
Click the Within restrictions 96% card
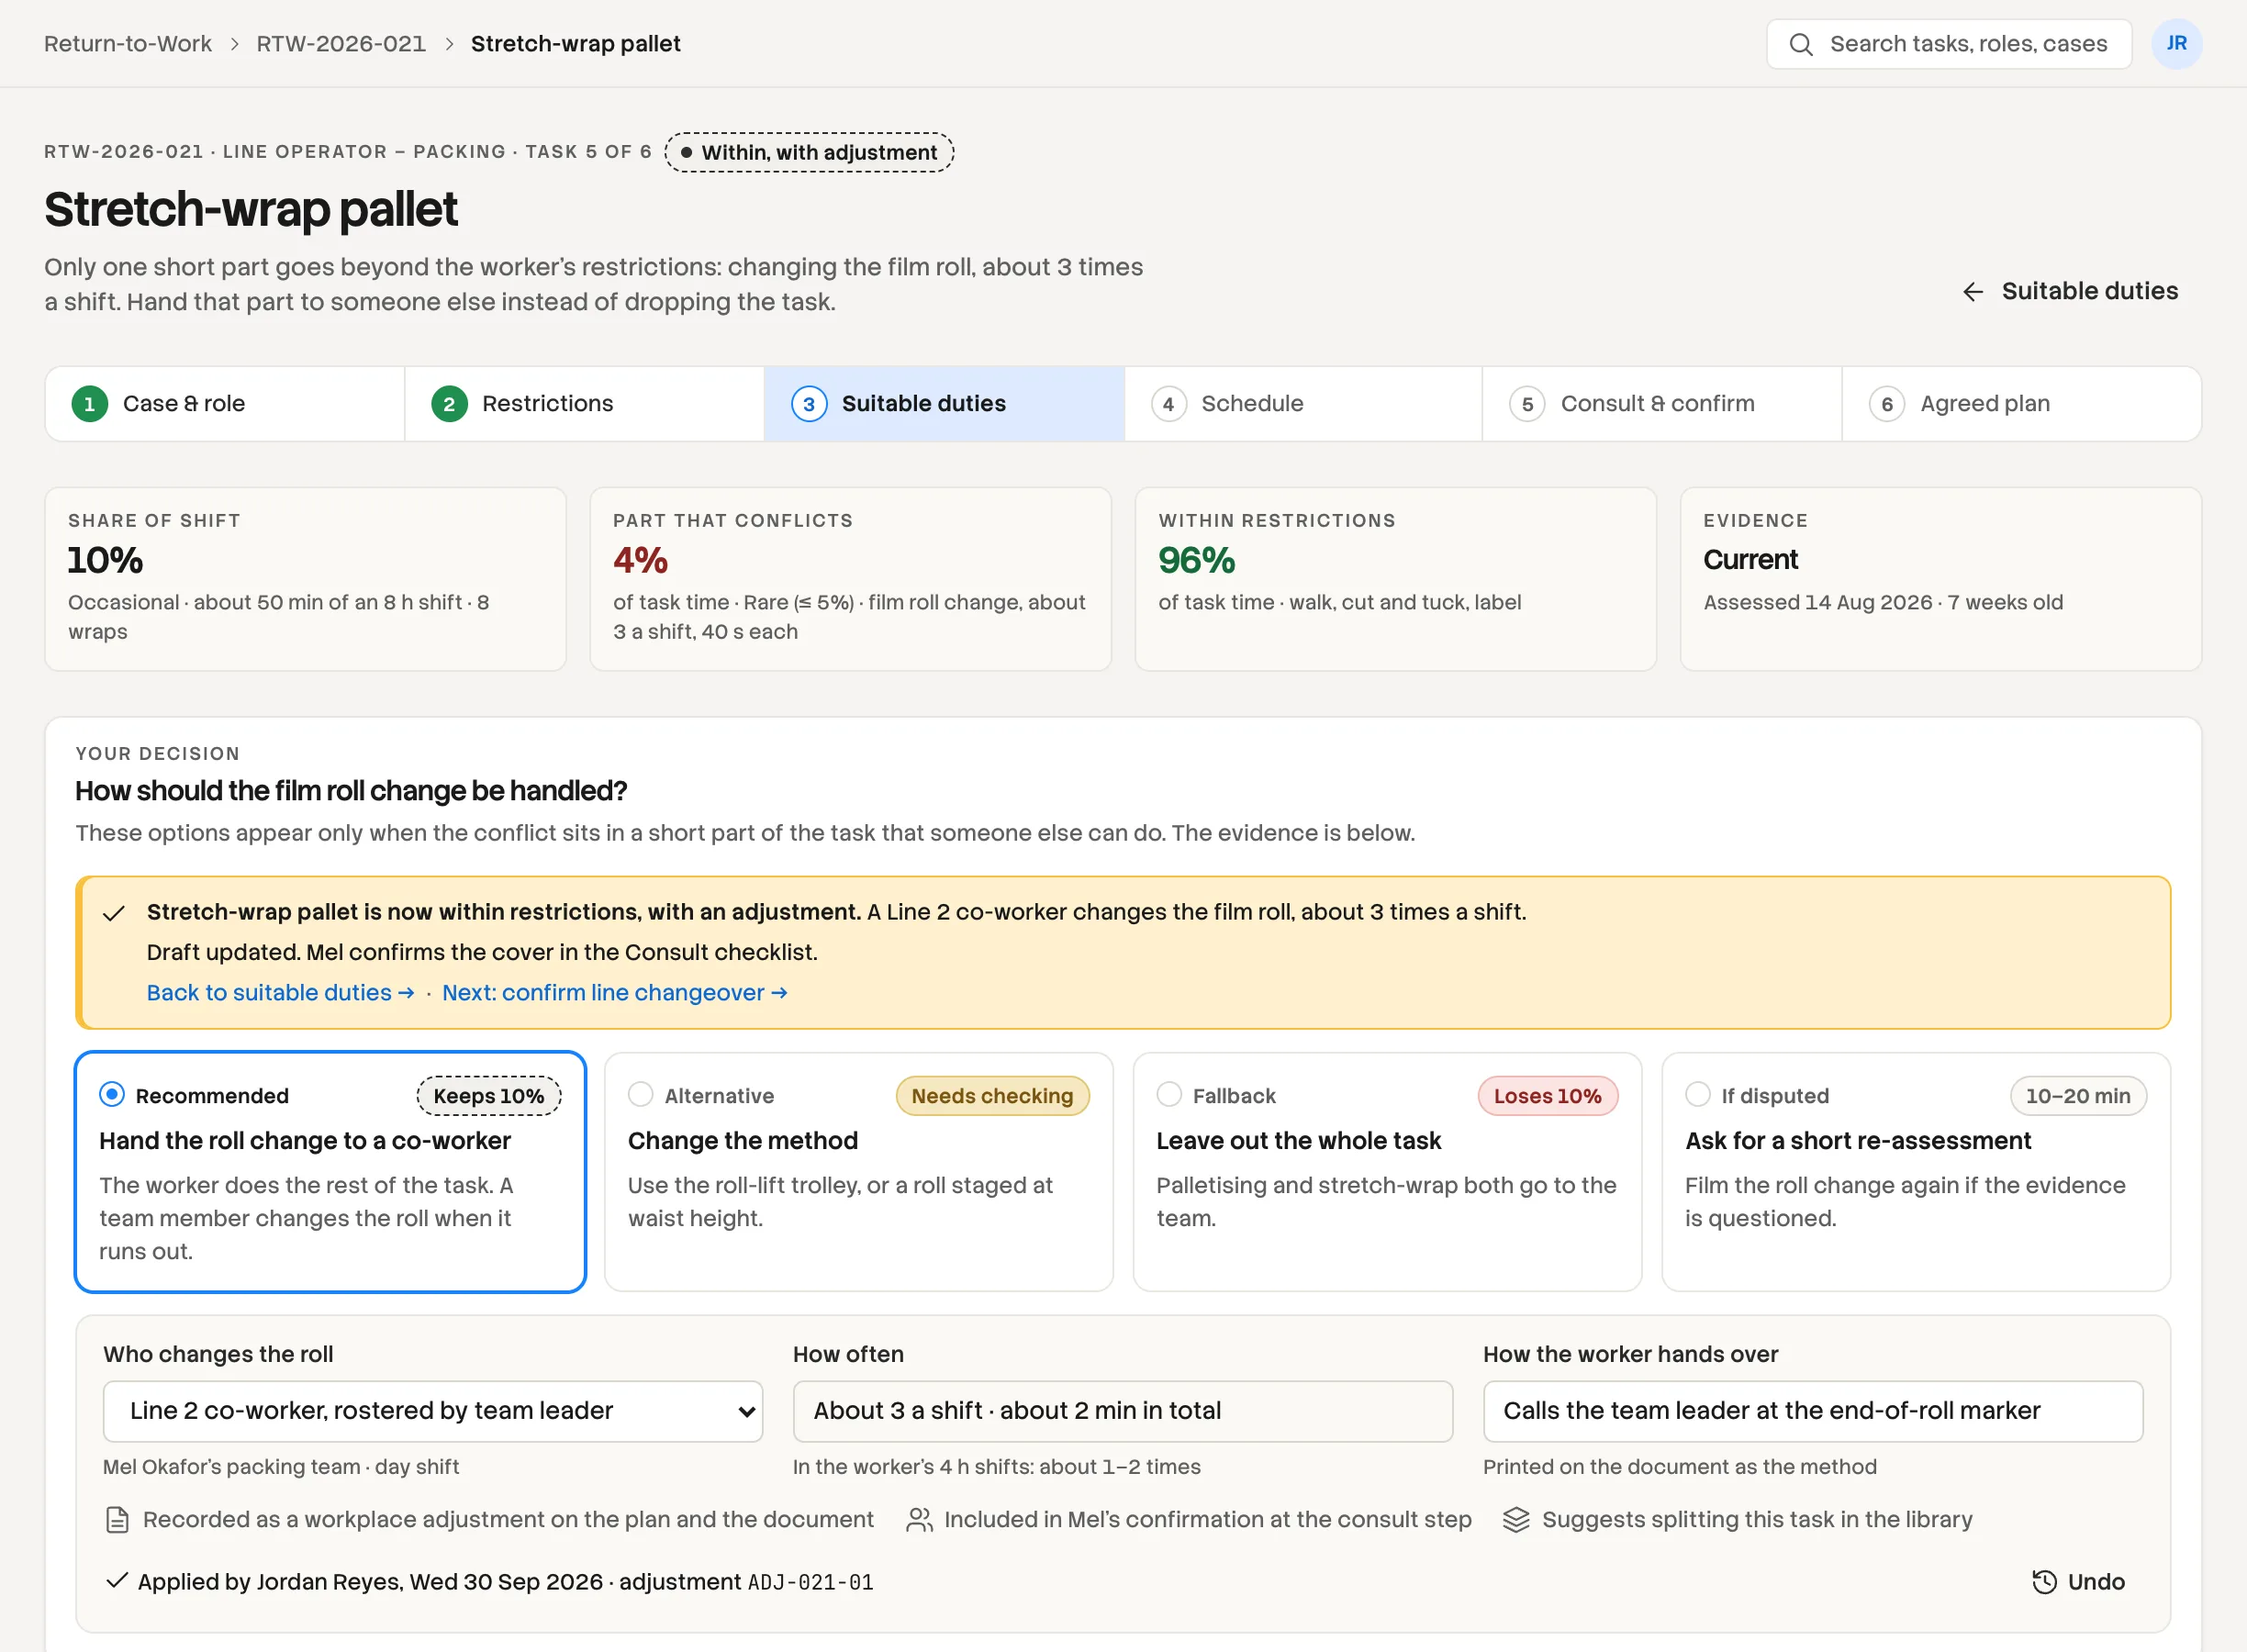point(1395,579)
